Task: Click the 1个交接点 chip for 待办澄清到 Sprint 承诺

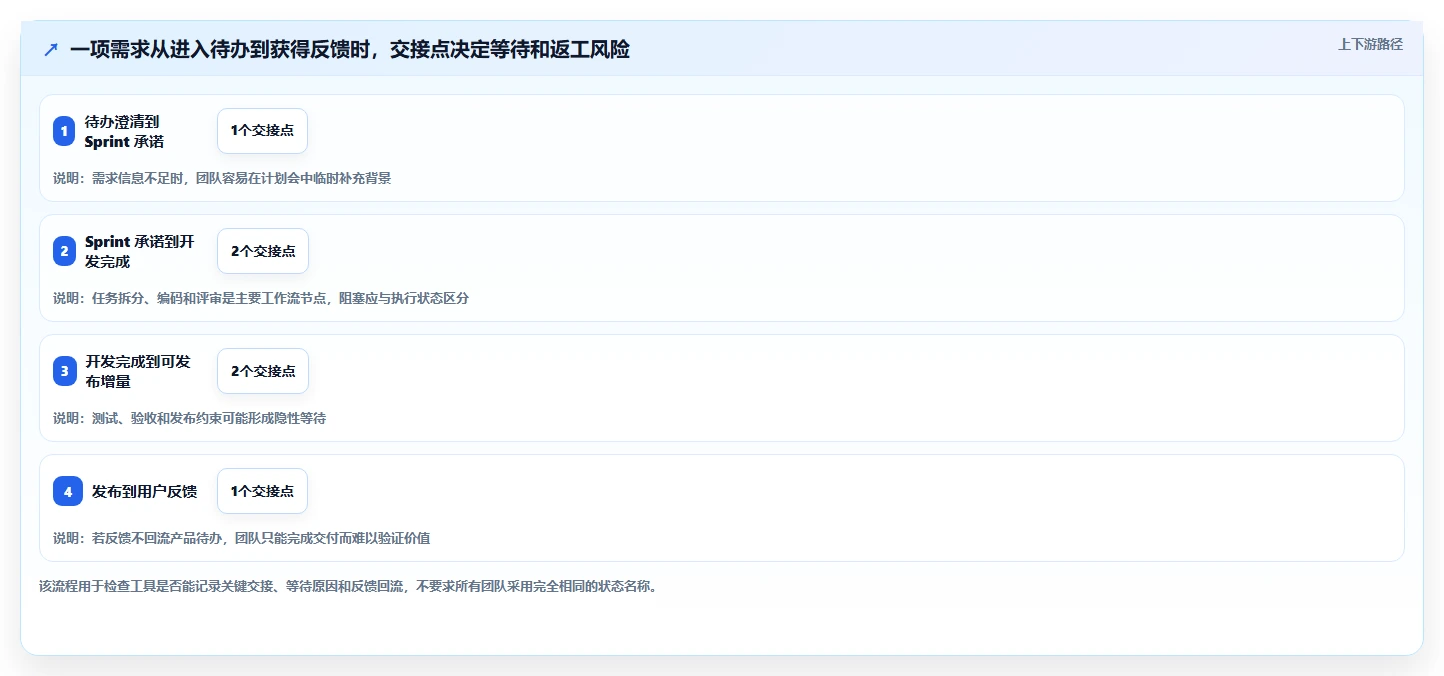Action: (262, 131)
